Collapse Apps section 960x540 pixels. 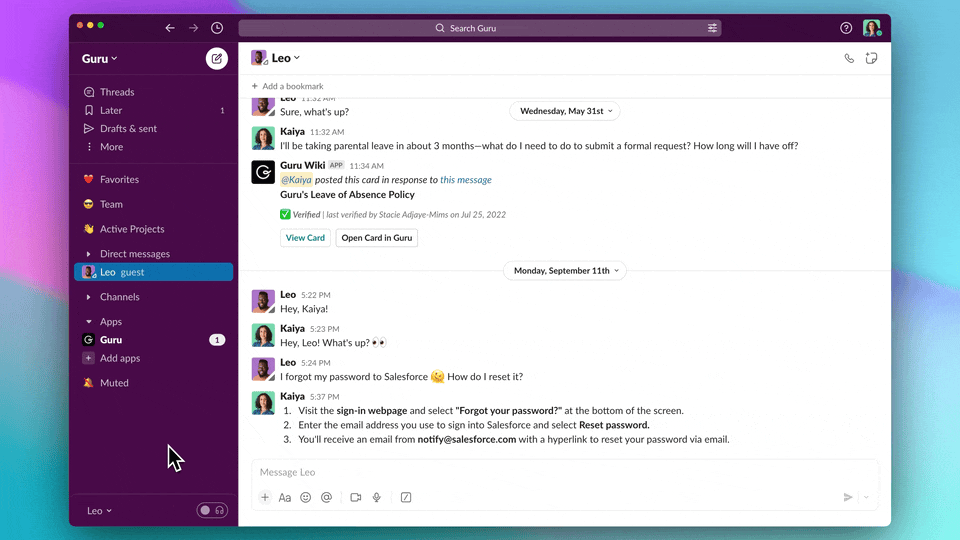point(89,321)
